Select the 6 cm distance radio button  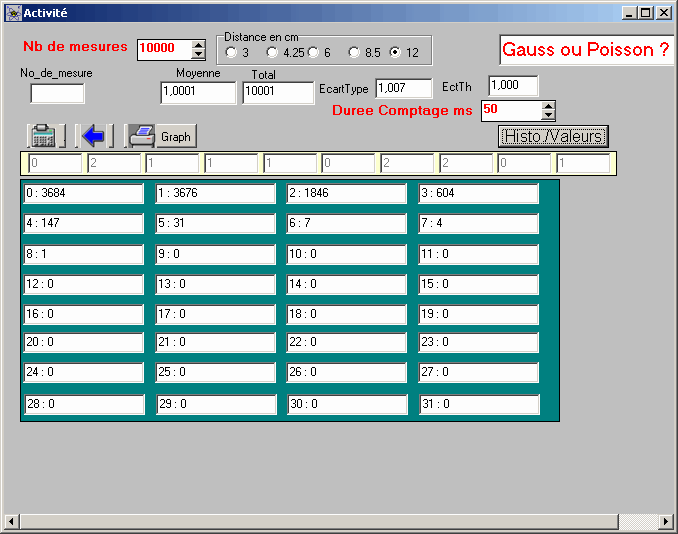314,52
